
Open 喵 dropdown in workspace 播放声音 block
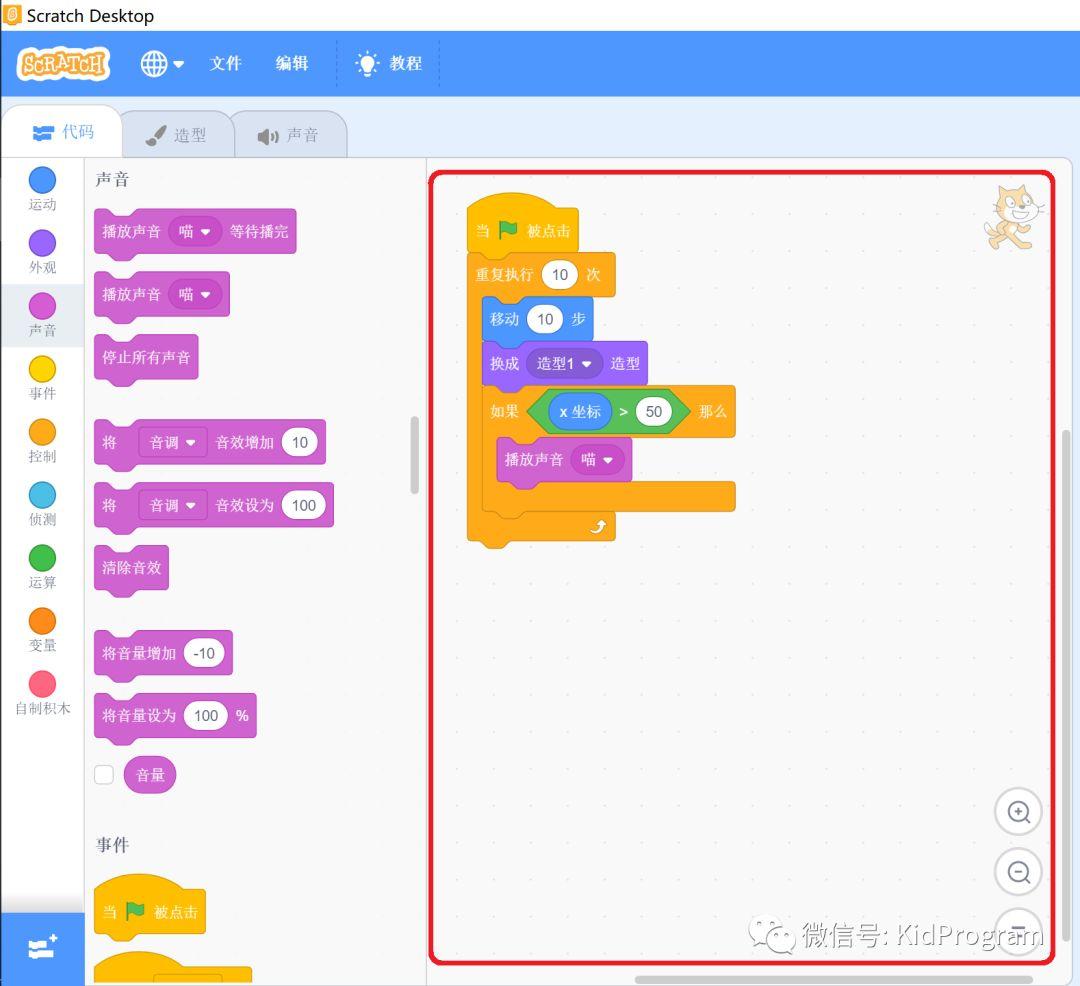tap(597, 459)
